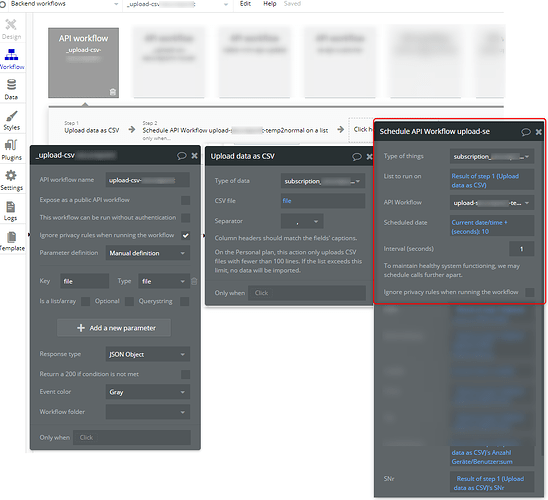Open Response type JSON Object dropdown
This screenshot has width=548, height=500.
147,354
